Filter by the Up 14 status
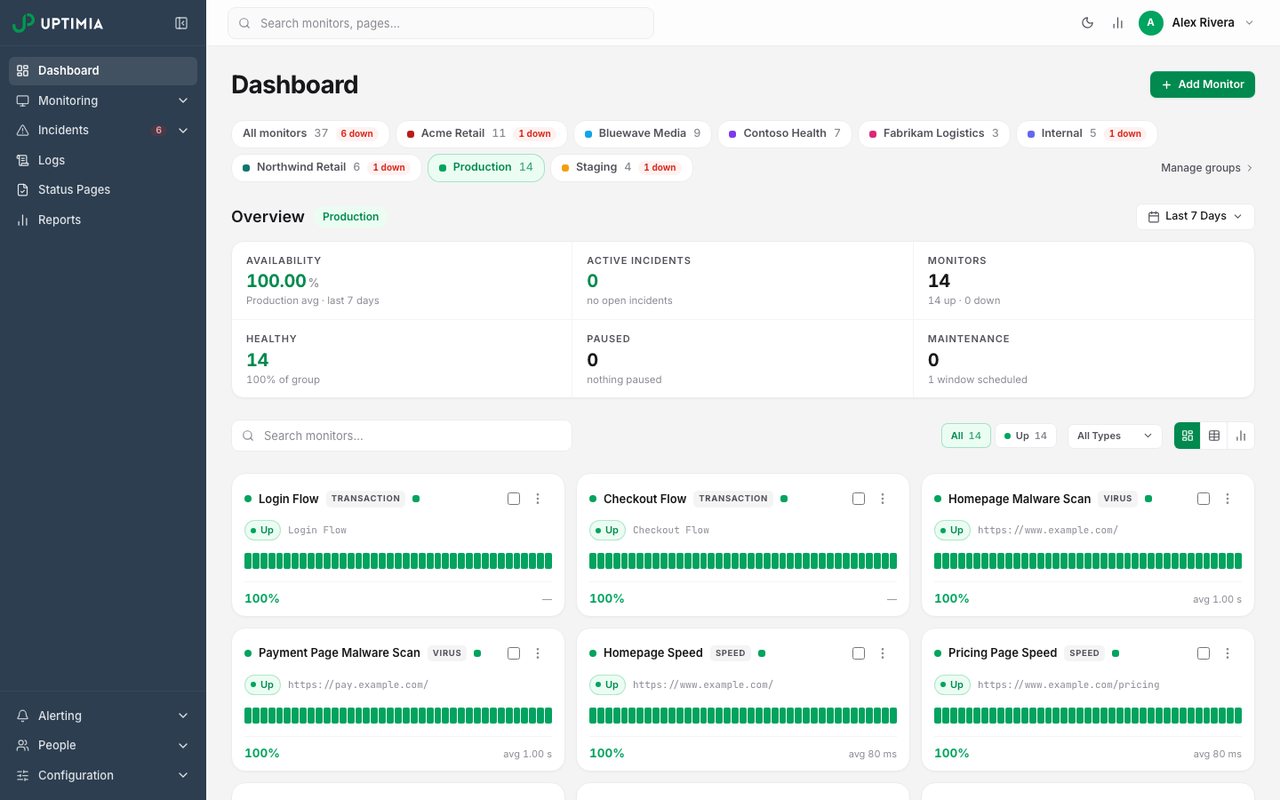 (1026, 436)
